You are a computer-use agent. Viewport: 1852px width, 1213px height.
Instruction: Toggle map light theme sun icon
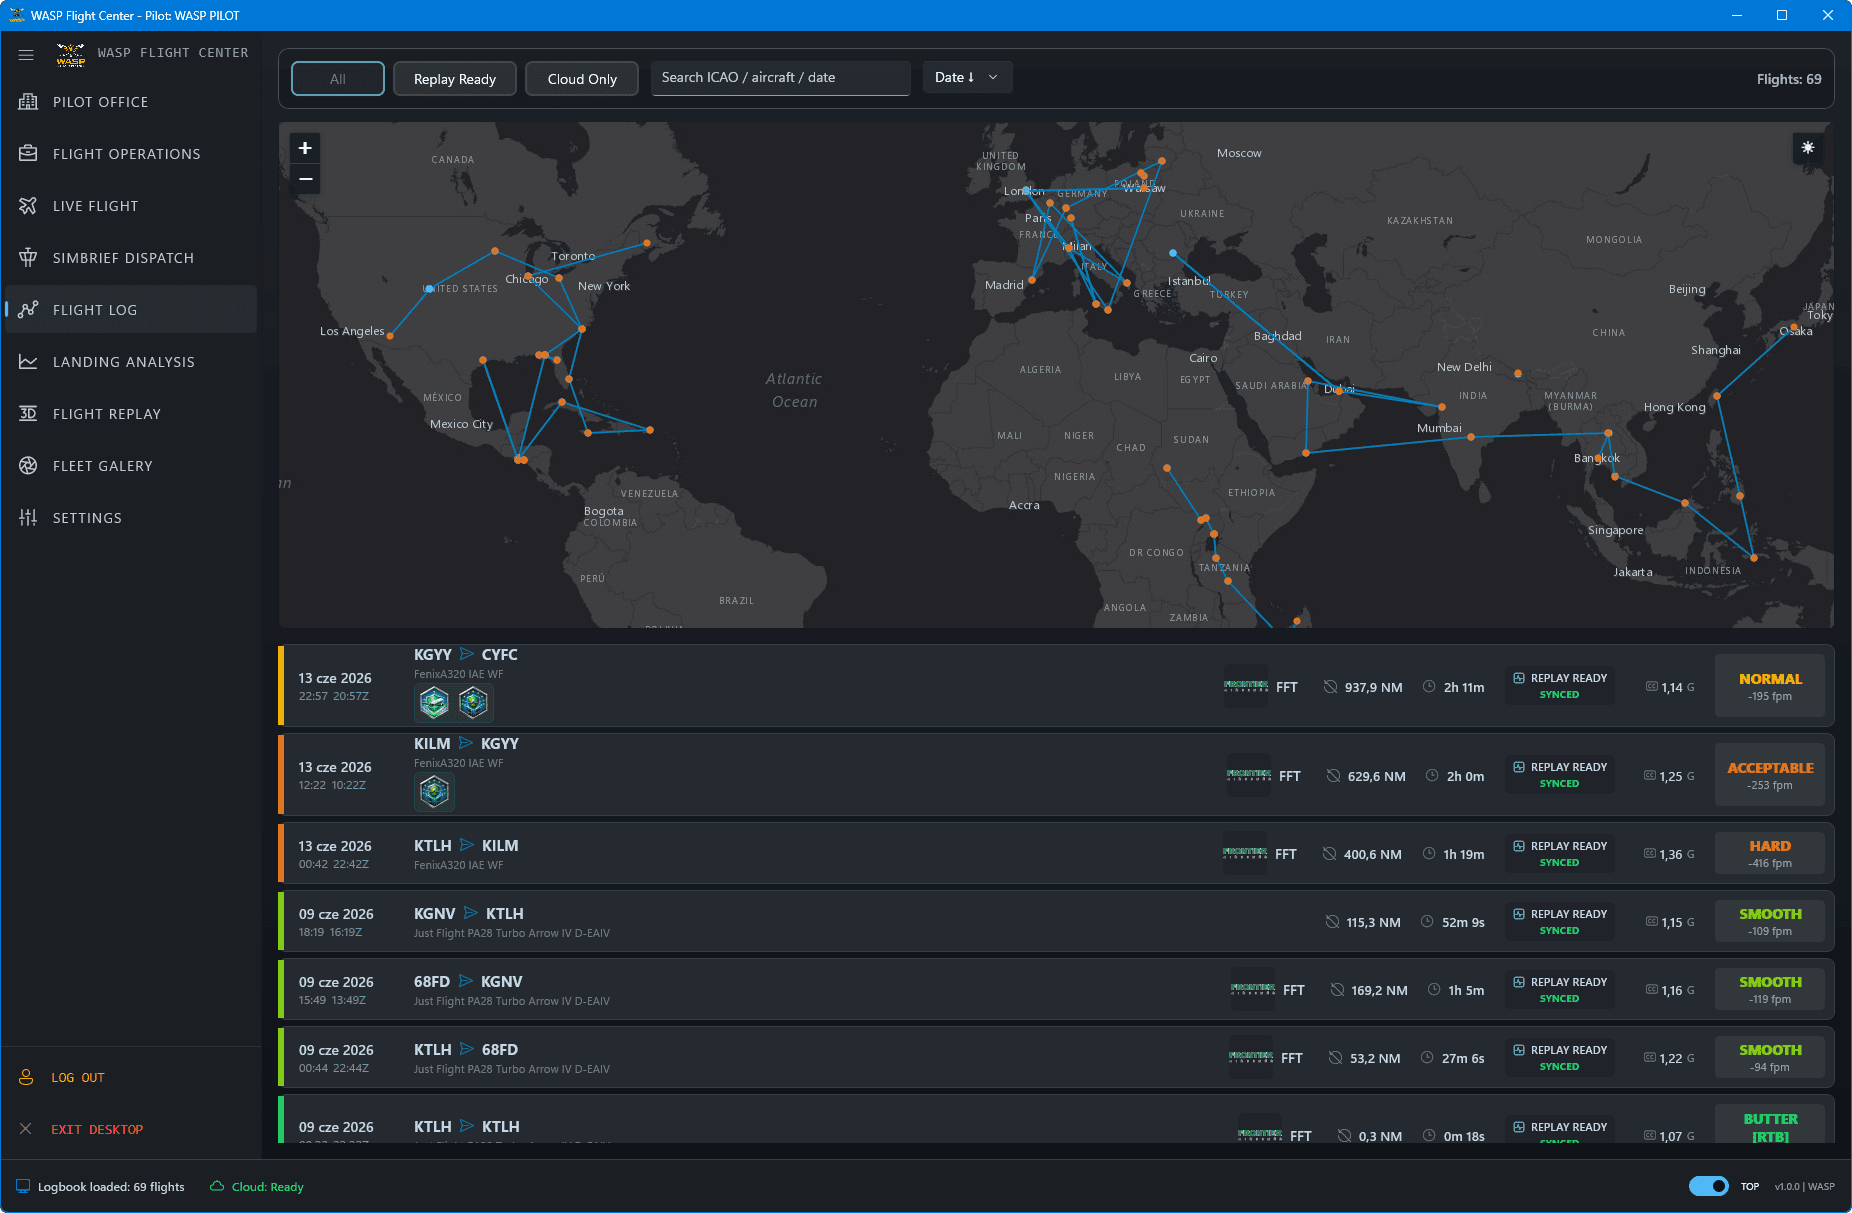tap(1808, 148)
